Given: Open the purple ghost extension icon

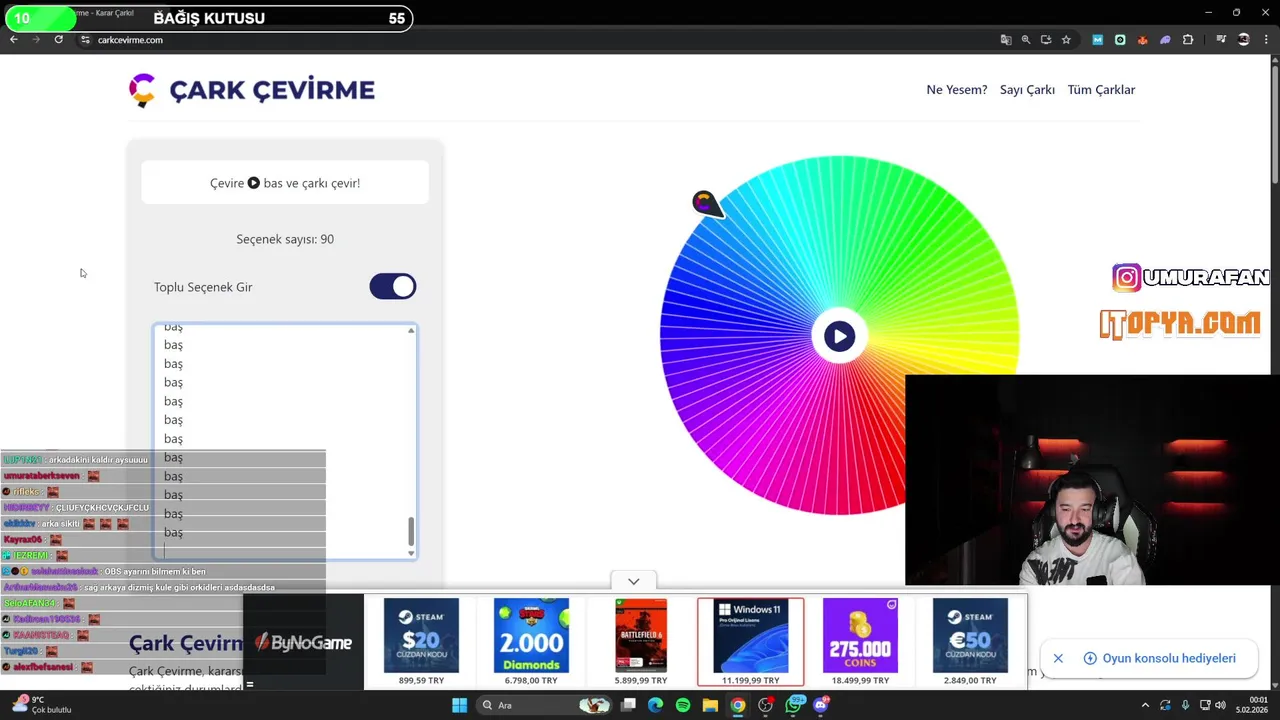Looking at the screenshot, I should (1165, 40).
